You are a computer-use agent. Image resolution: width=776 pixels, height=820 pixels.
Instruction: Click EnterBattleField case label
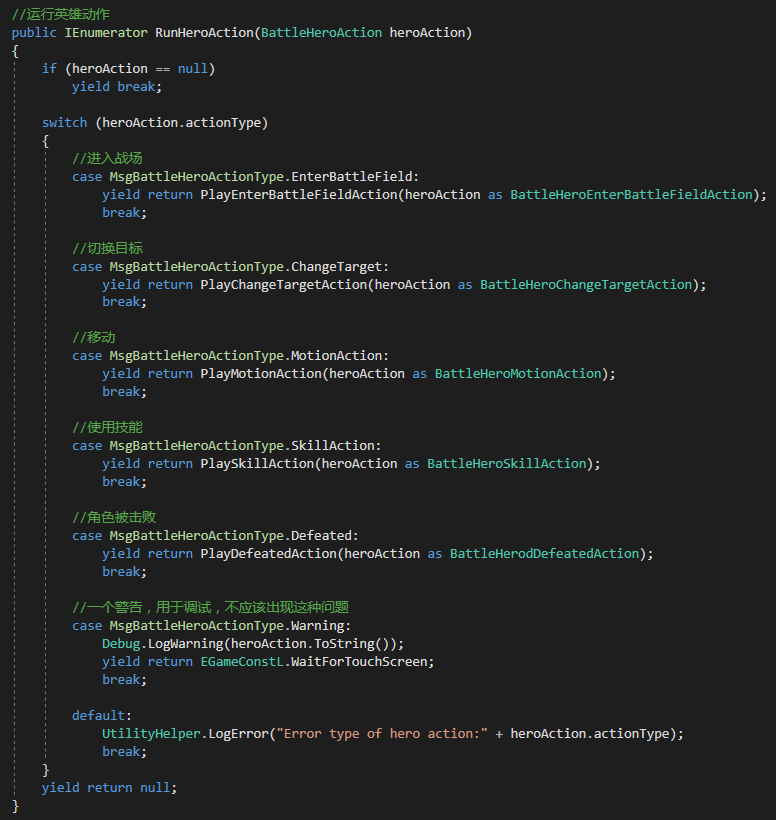coord(352,176)
